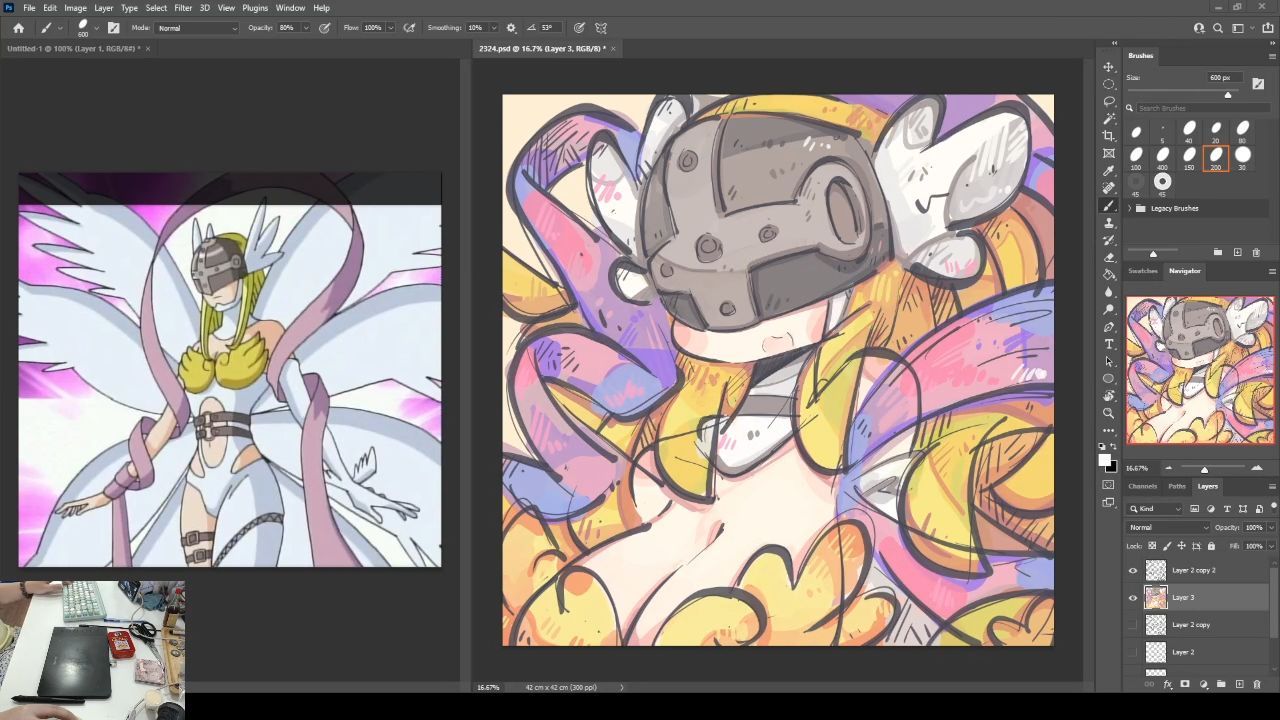Click the brush angle 53° field
This screenshot has height=720, width=1280.
550,28
